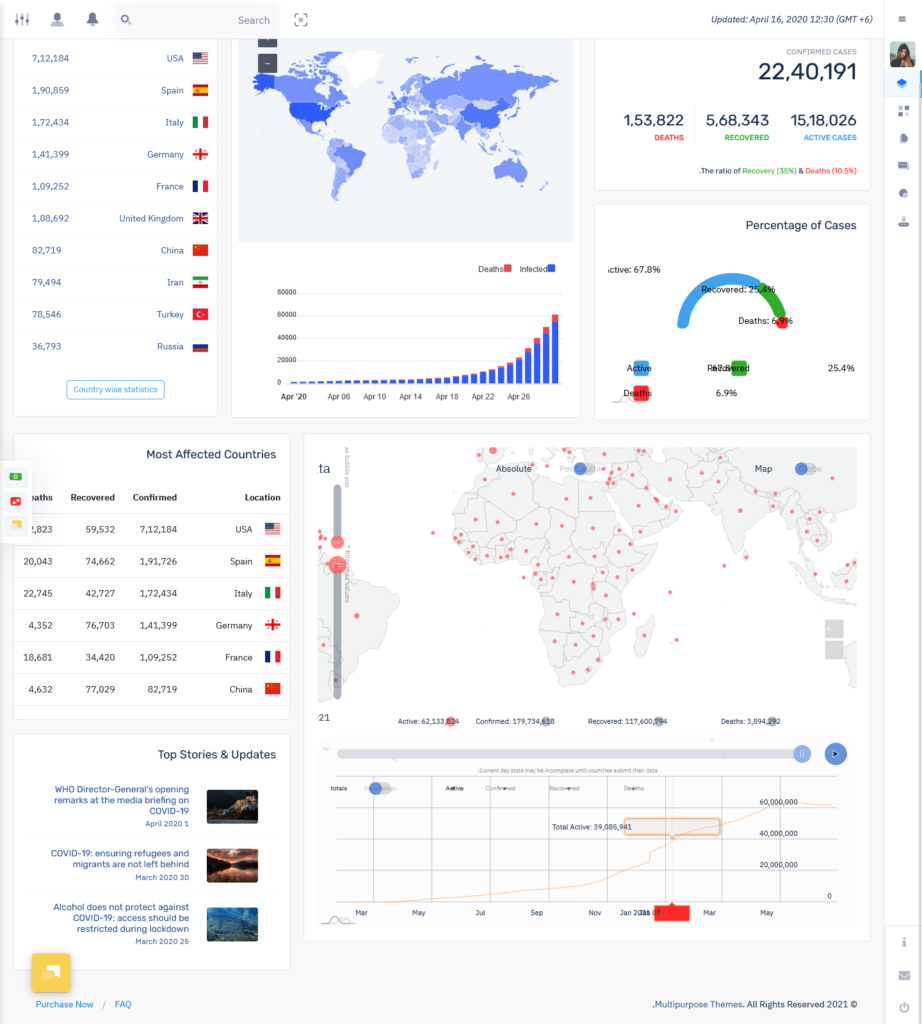
Task: Click the WHO briefing story thumbnail
Action: coord(232,807)
